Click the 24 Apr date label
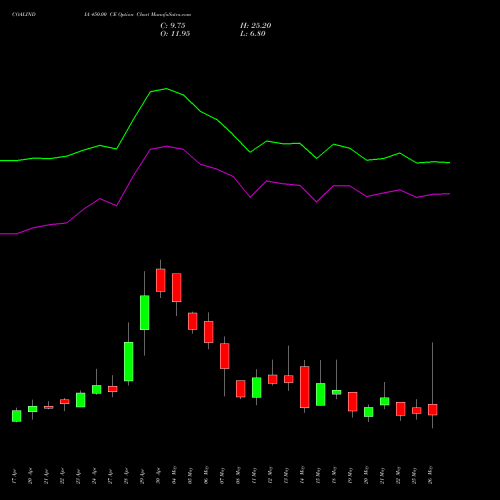The image size is (500, 500). (x=94, y=476)
